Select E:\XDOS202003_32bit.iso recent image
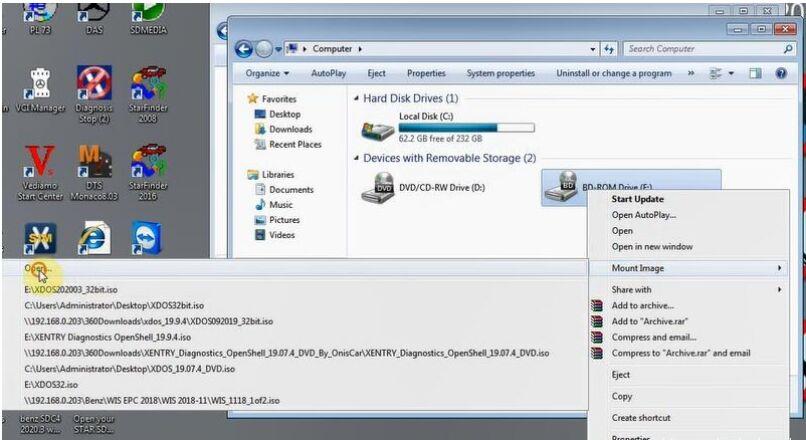 pyautogui.click(x=71, y=290)
